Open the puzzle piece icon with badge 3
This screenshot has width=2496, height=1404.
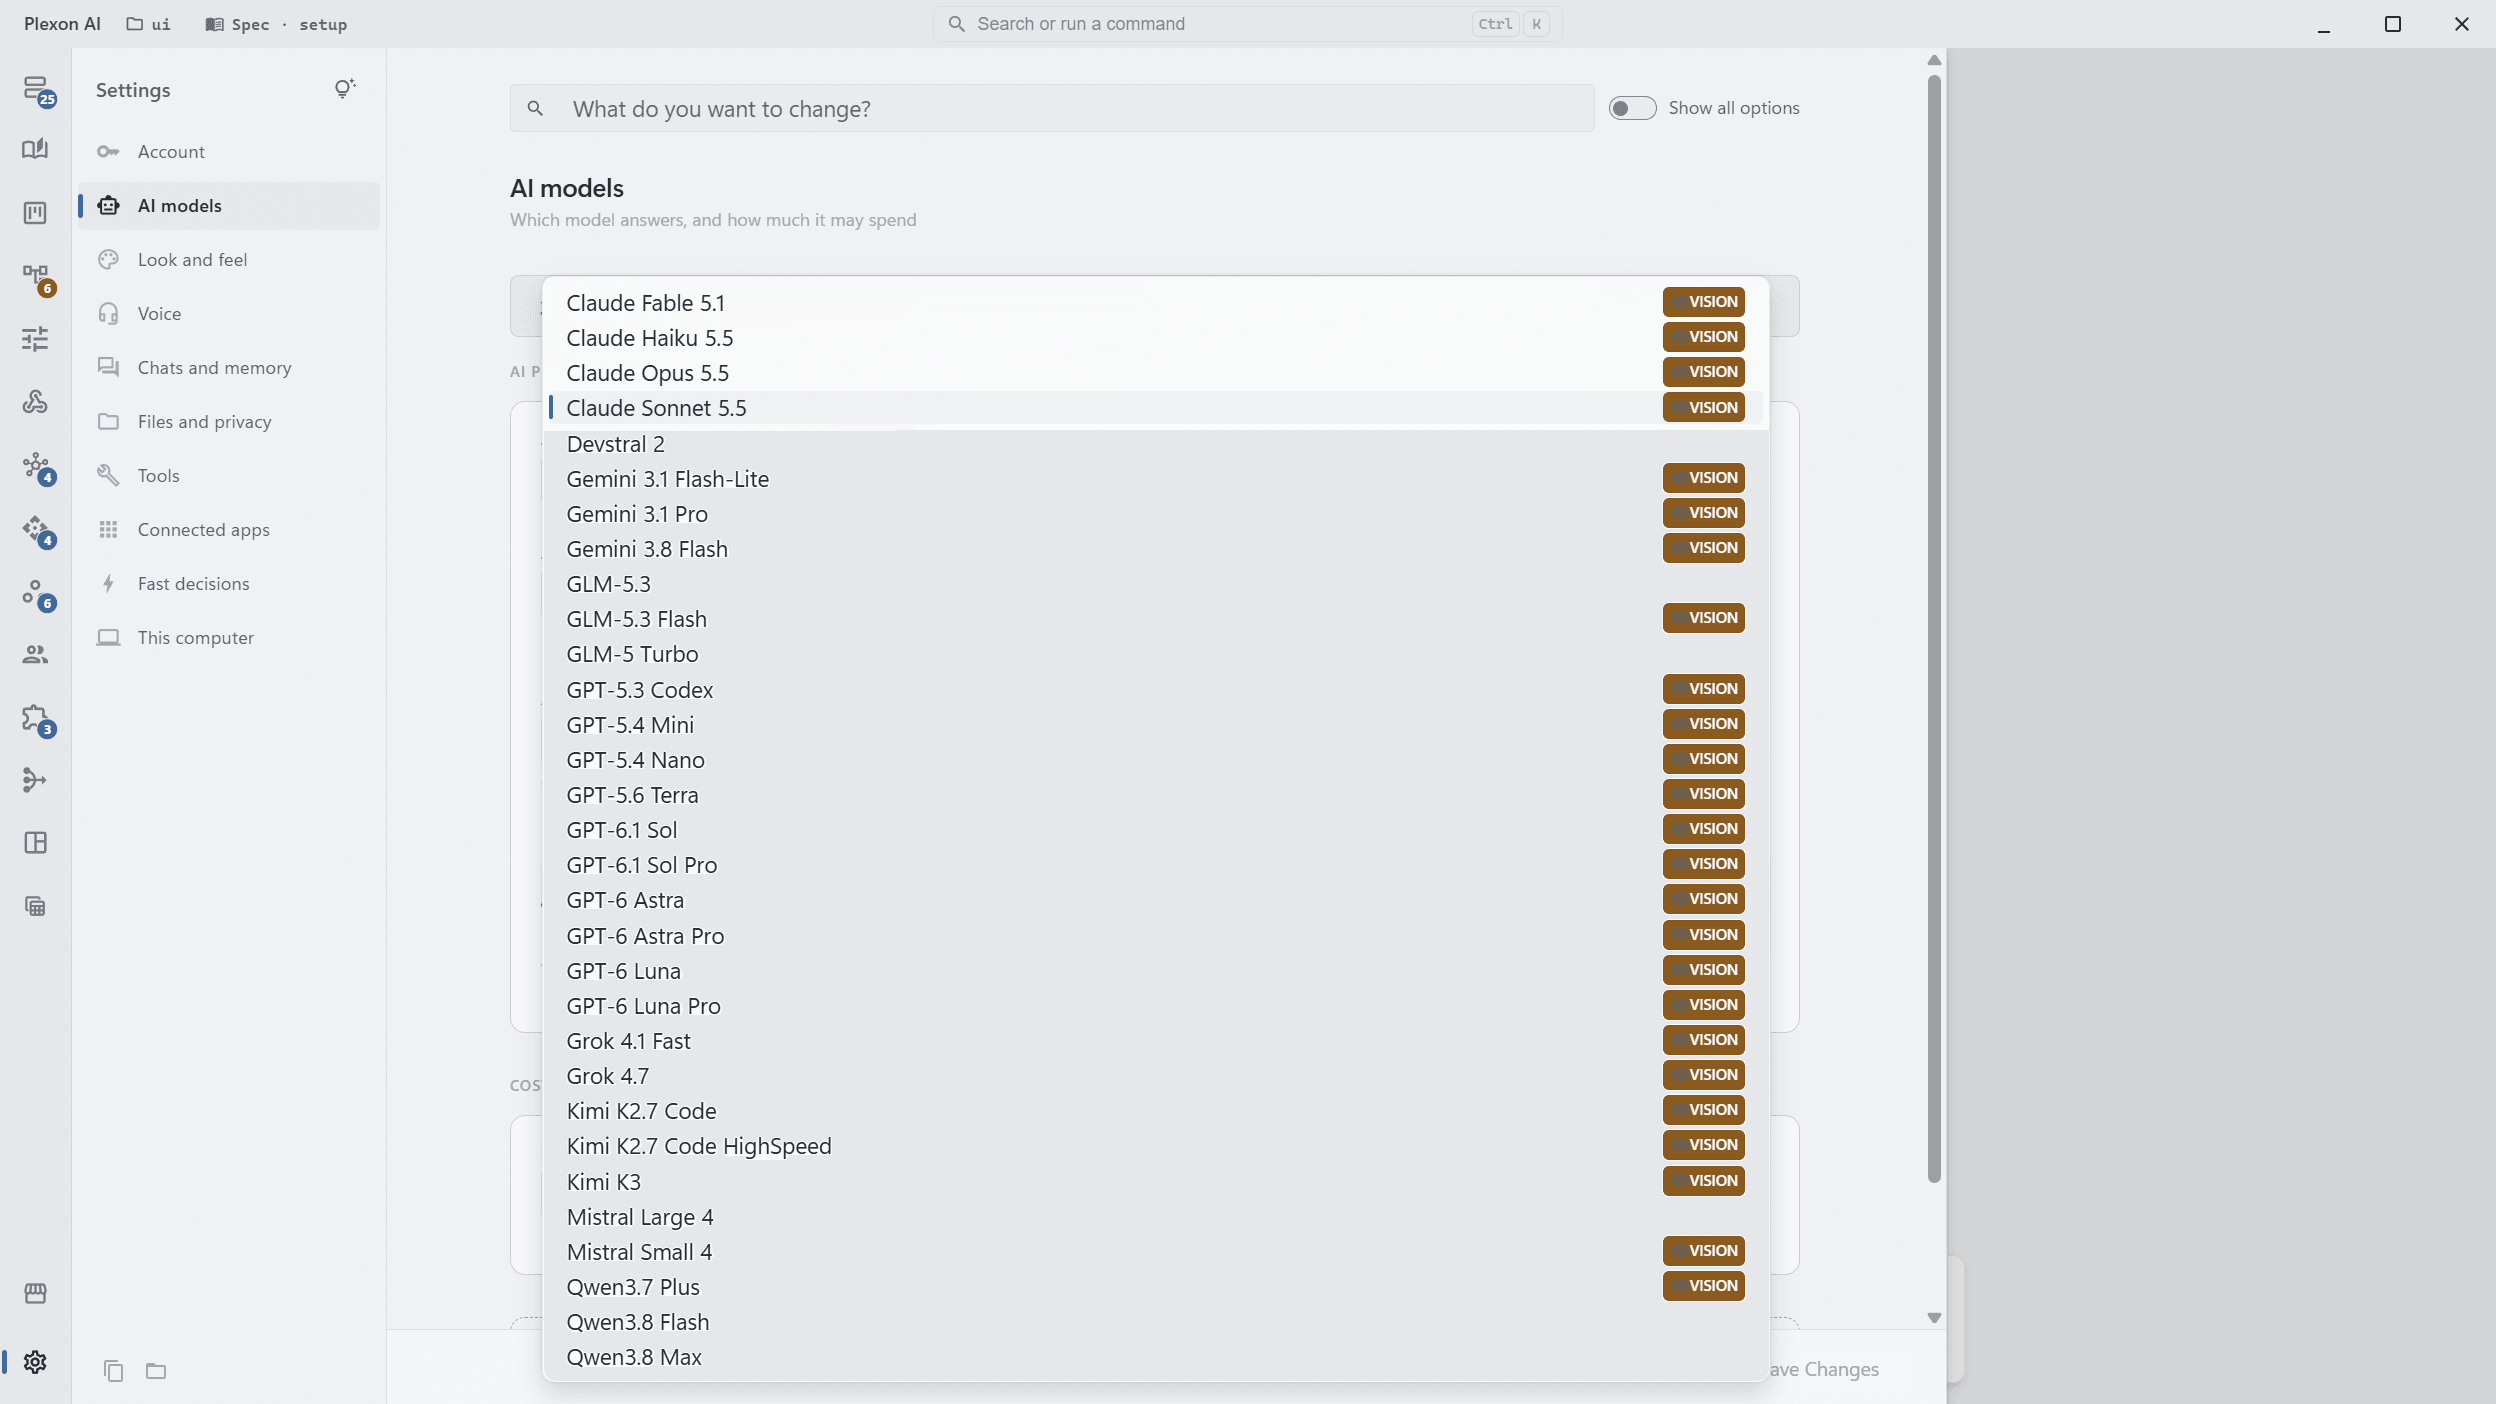(x=36, y=719)
